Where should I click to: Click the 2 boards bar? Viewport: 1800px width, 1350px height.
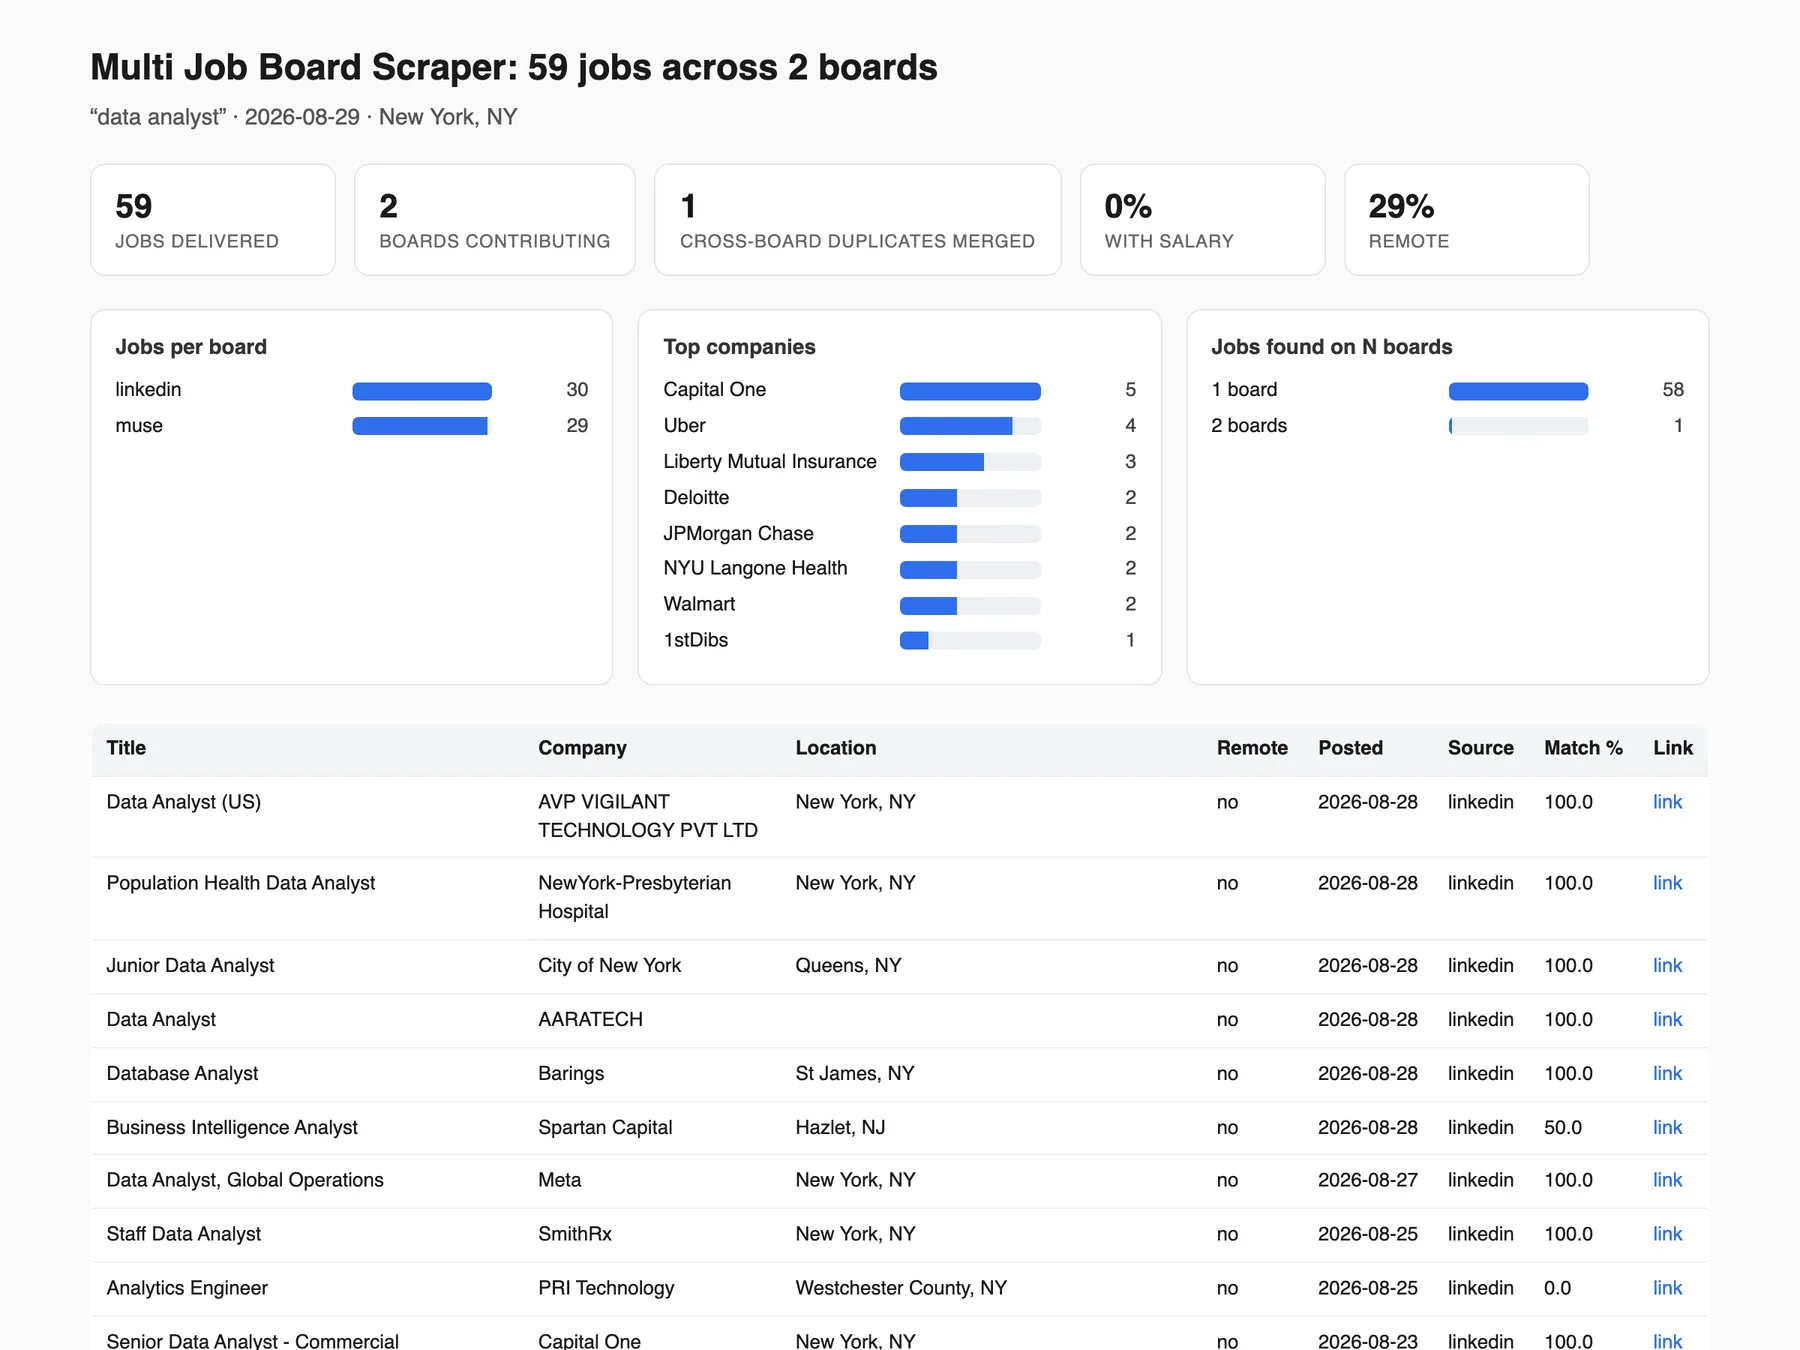click(x=1518, y=427)
